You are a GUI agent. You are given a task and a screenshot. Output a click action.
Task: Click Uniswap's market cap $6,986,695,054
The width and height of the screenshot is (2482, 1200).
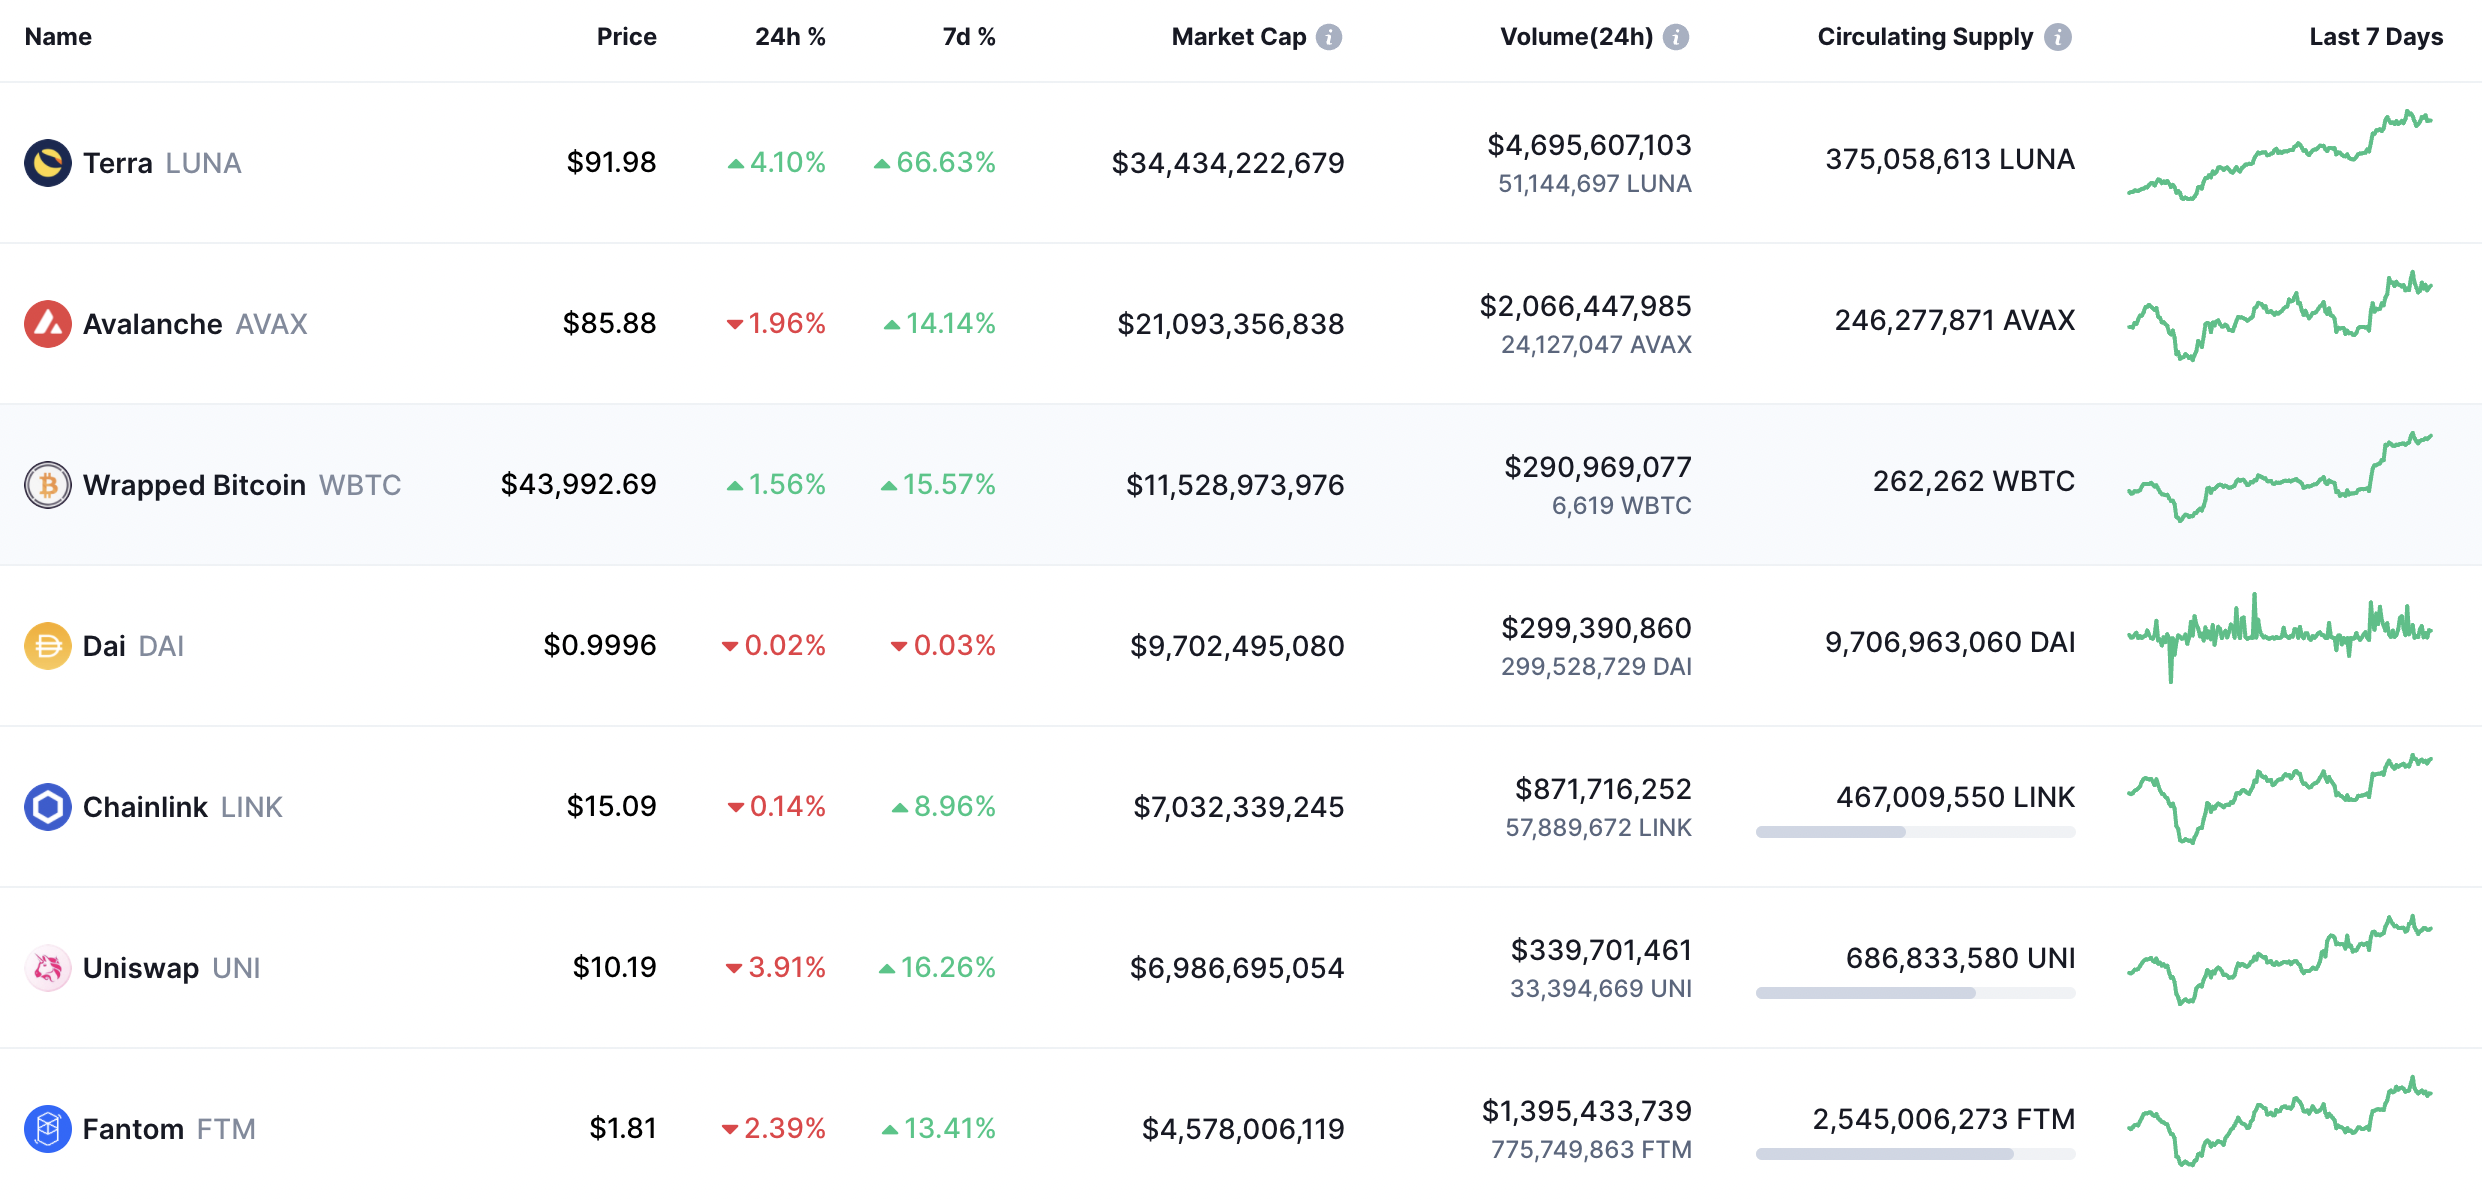(1237, 968)
